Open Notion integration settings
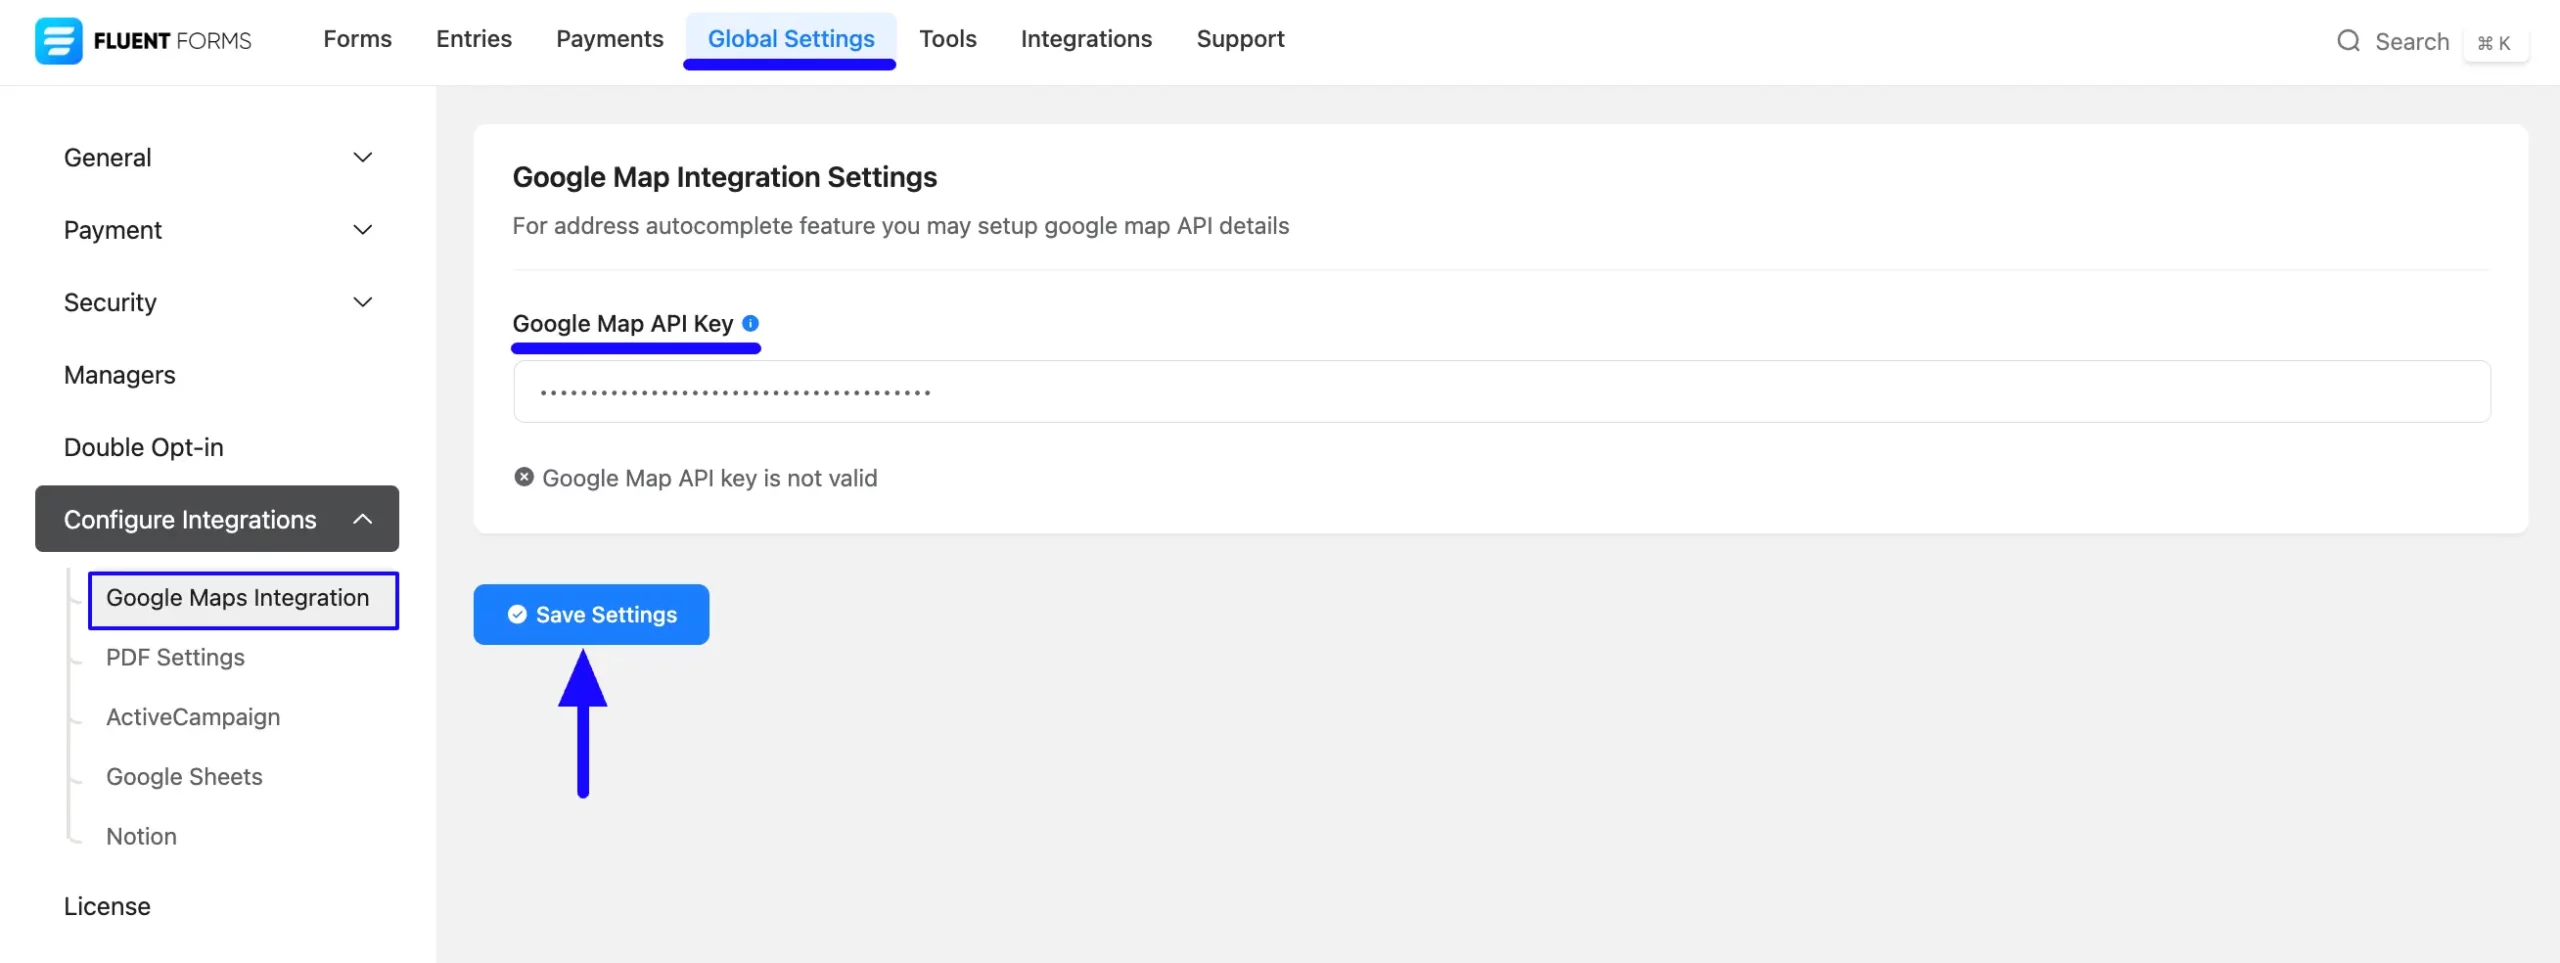The width and height of the screenshot is (2560, 963). click(141, 836)
